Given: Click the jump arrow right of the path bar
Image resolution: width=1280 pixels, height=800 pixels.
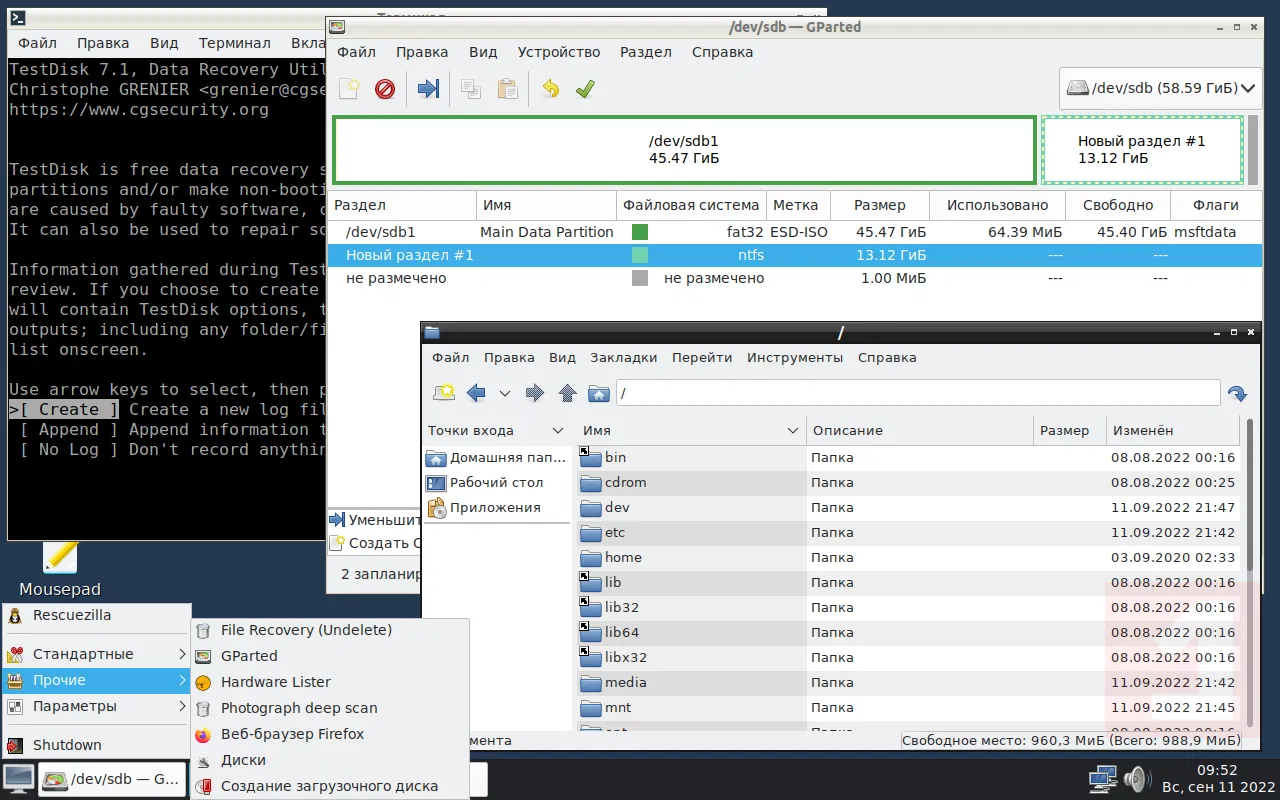Looking at the screenshot, I should click(x=1237, y=393).
